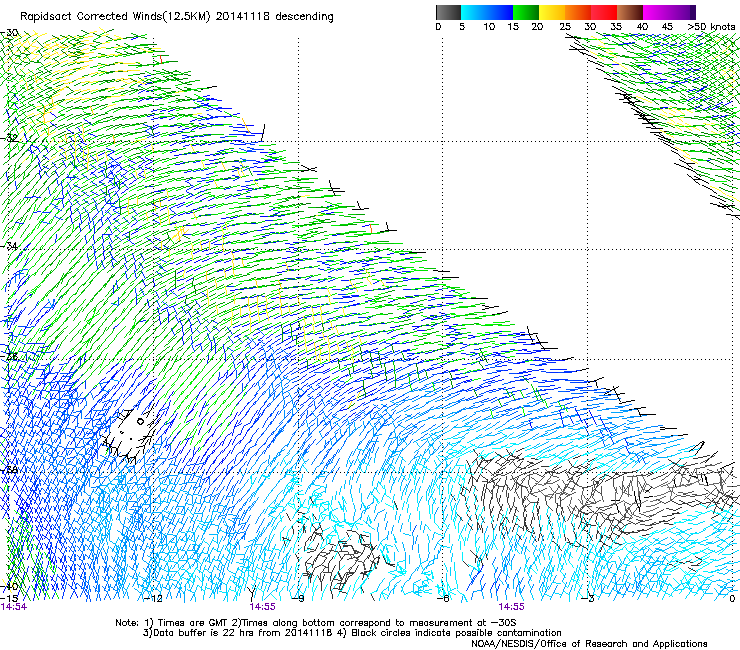Click 'Black circles indicate possible contamination' note

pyautogui.click(x=449, y=633)
